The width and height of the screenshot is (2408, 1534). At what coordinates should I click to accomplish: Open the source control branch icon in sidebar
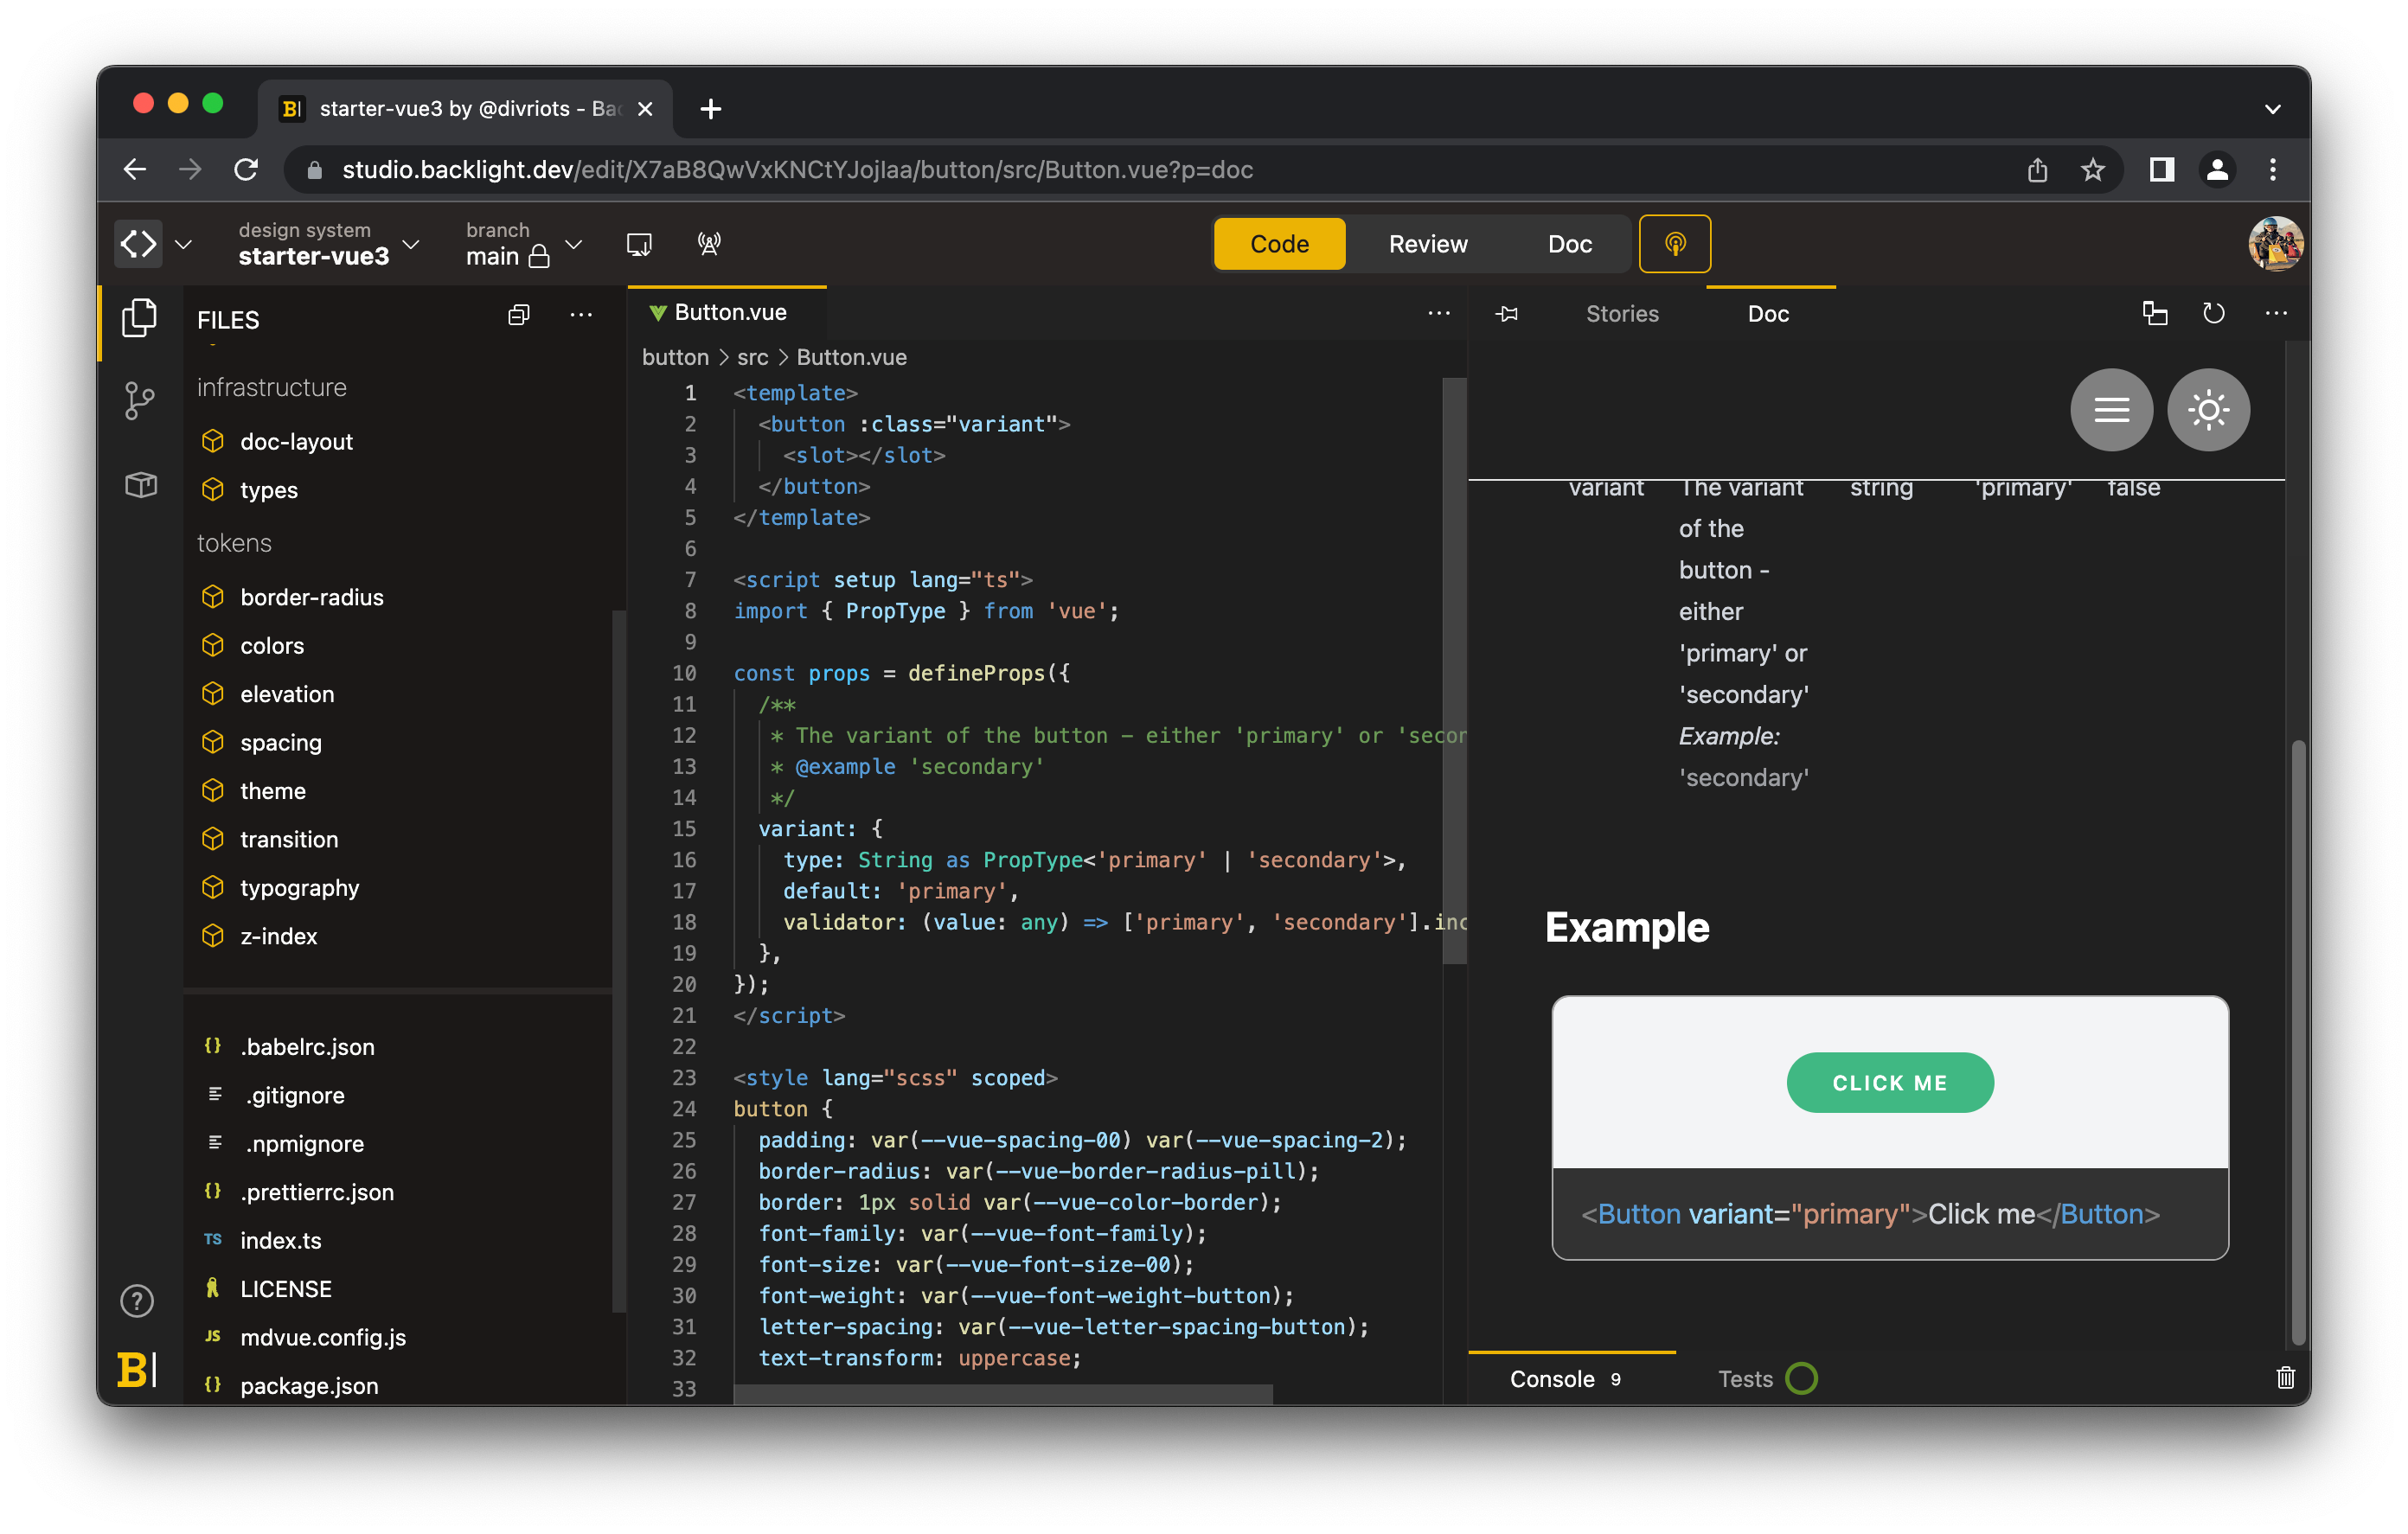click(139, 401)
